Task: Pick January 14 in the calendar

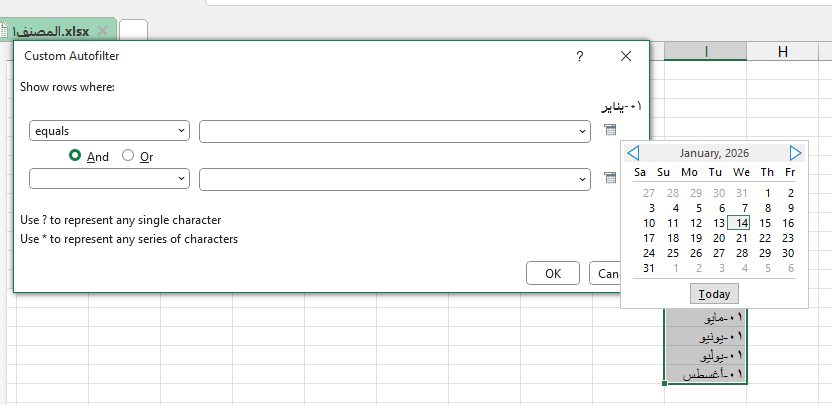Action: pos(740,223)
